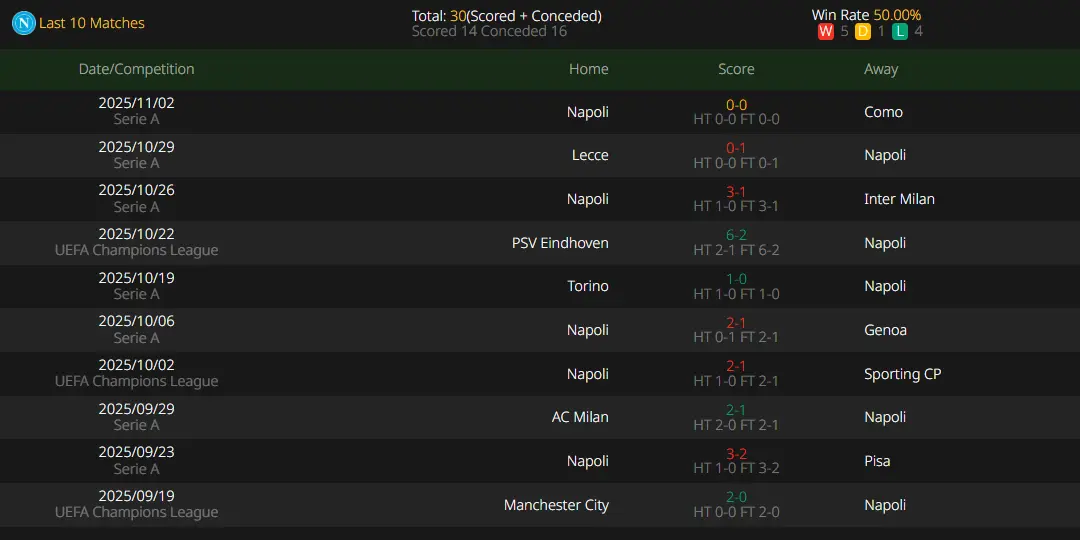
Task: Click the red W wins badge
Action: (825, 32)
